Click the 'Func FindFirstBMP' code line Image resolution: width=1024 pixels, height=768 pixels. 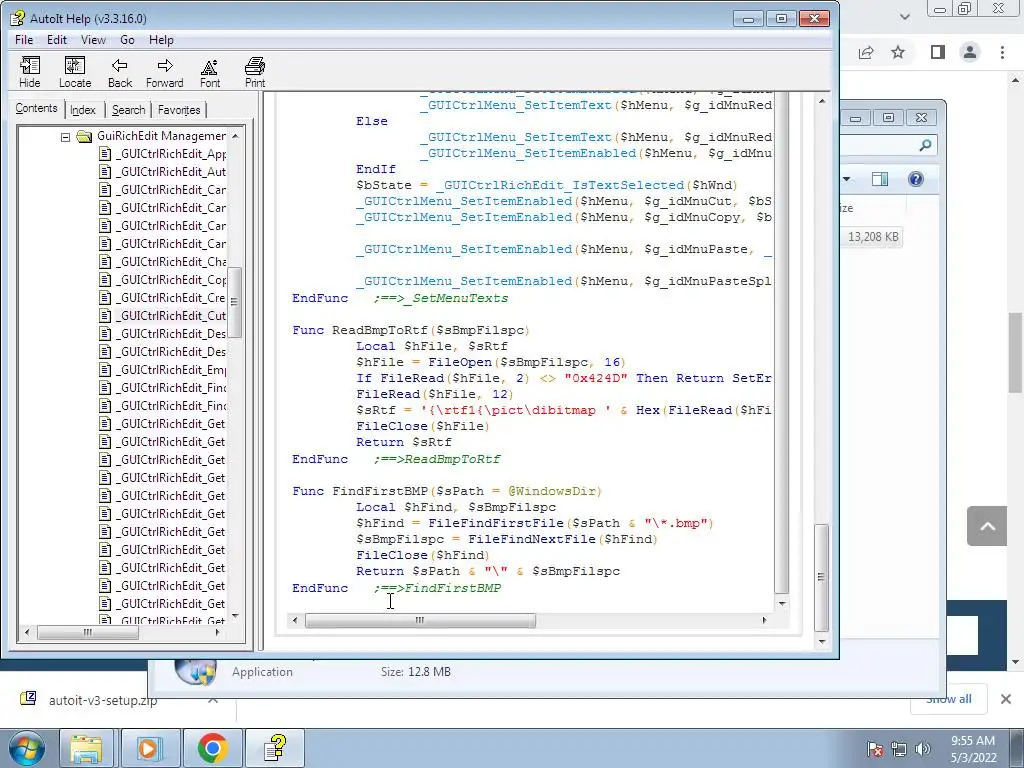[447, 490]
